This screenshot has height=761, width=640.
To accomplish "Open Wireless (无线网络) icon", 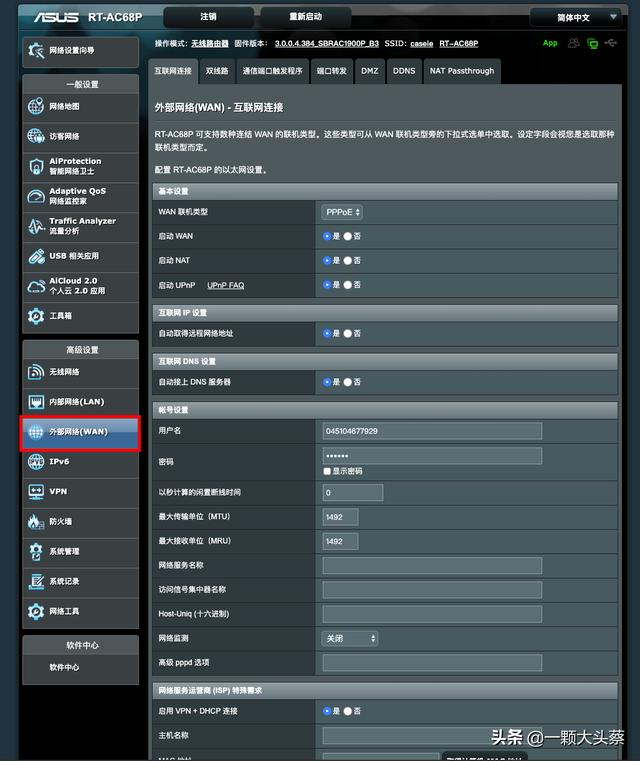I will (x=36, y=372).
